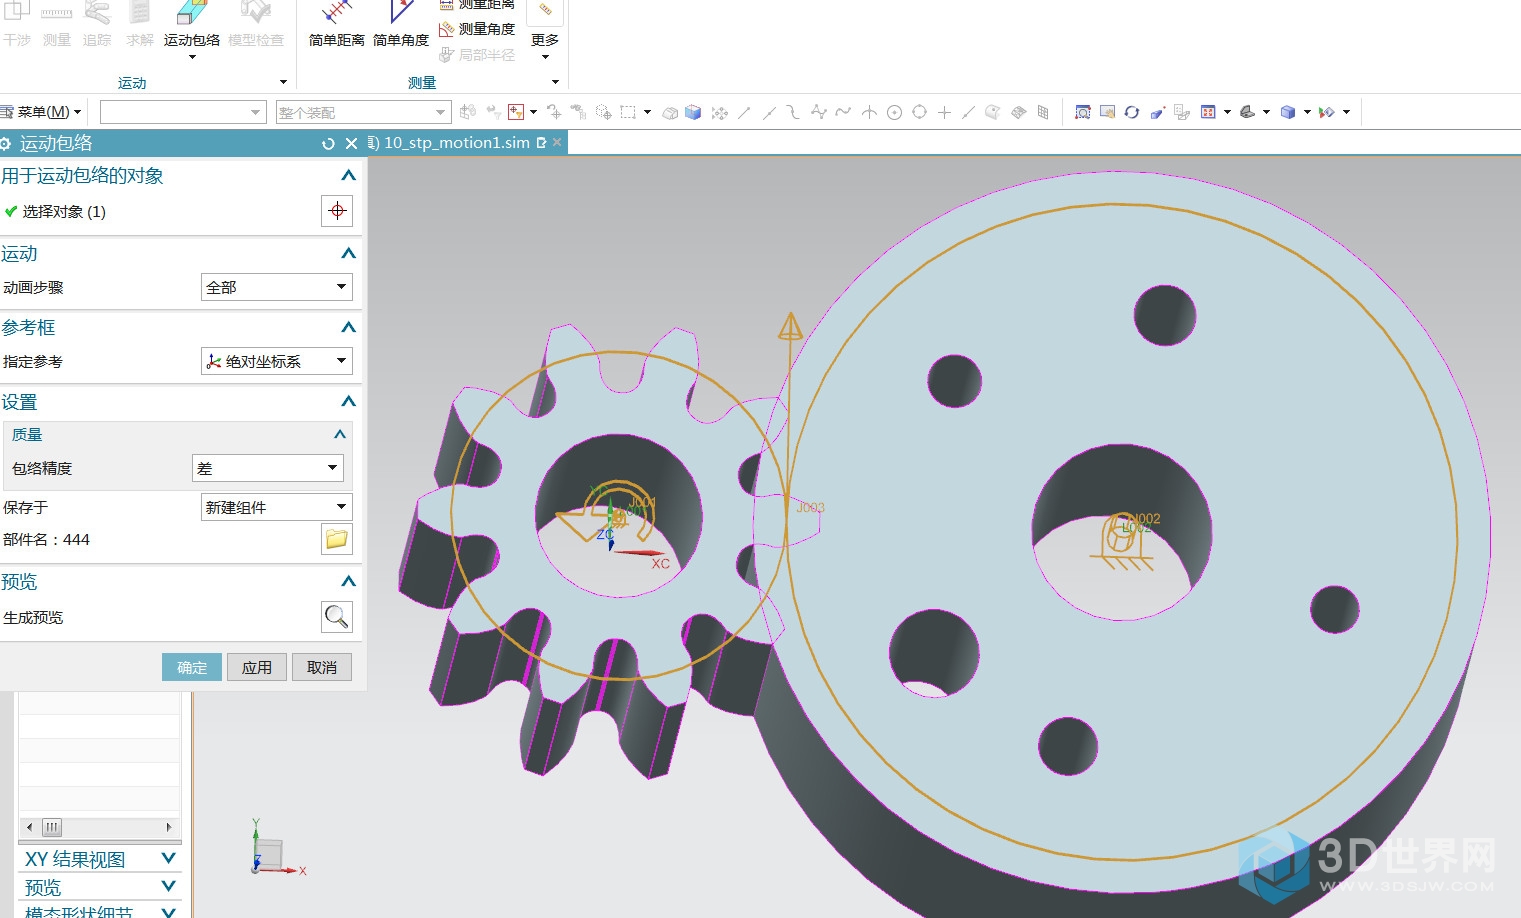Toggle the enable snap point icon
The width and height of the screenshot is (1521, 918).
pyautogui.click(x=719, y=112)
